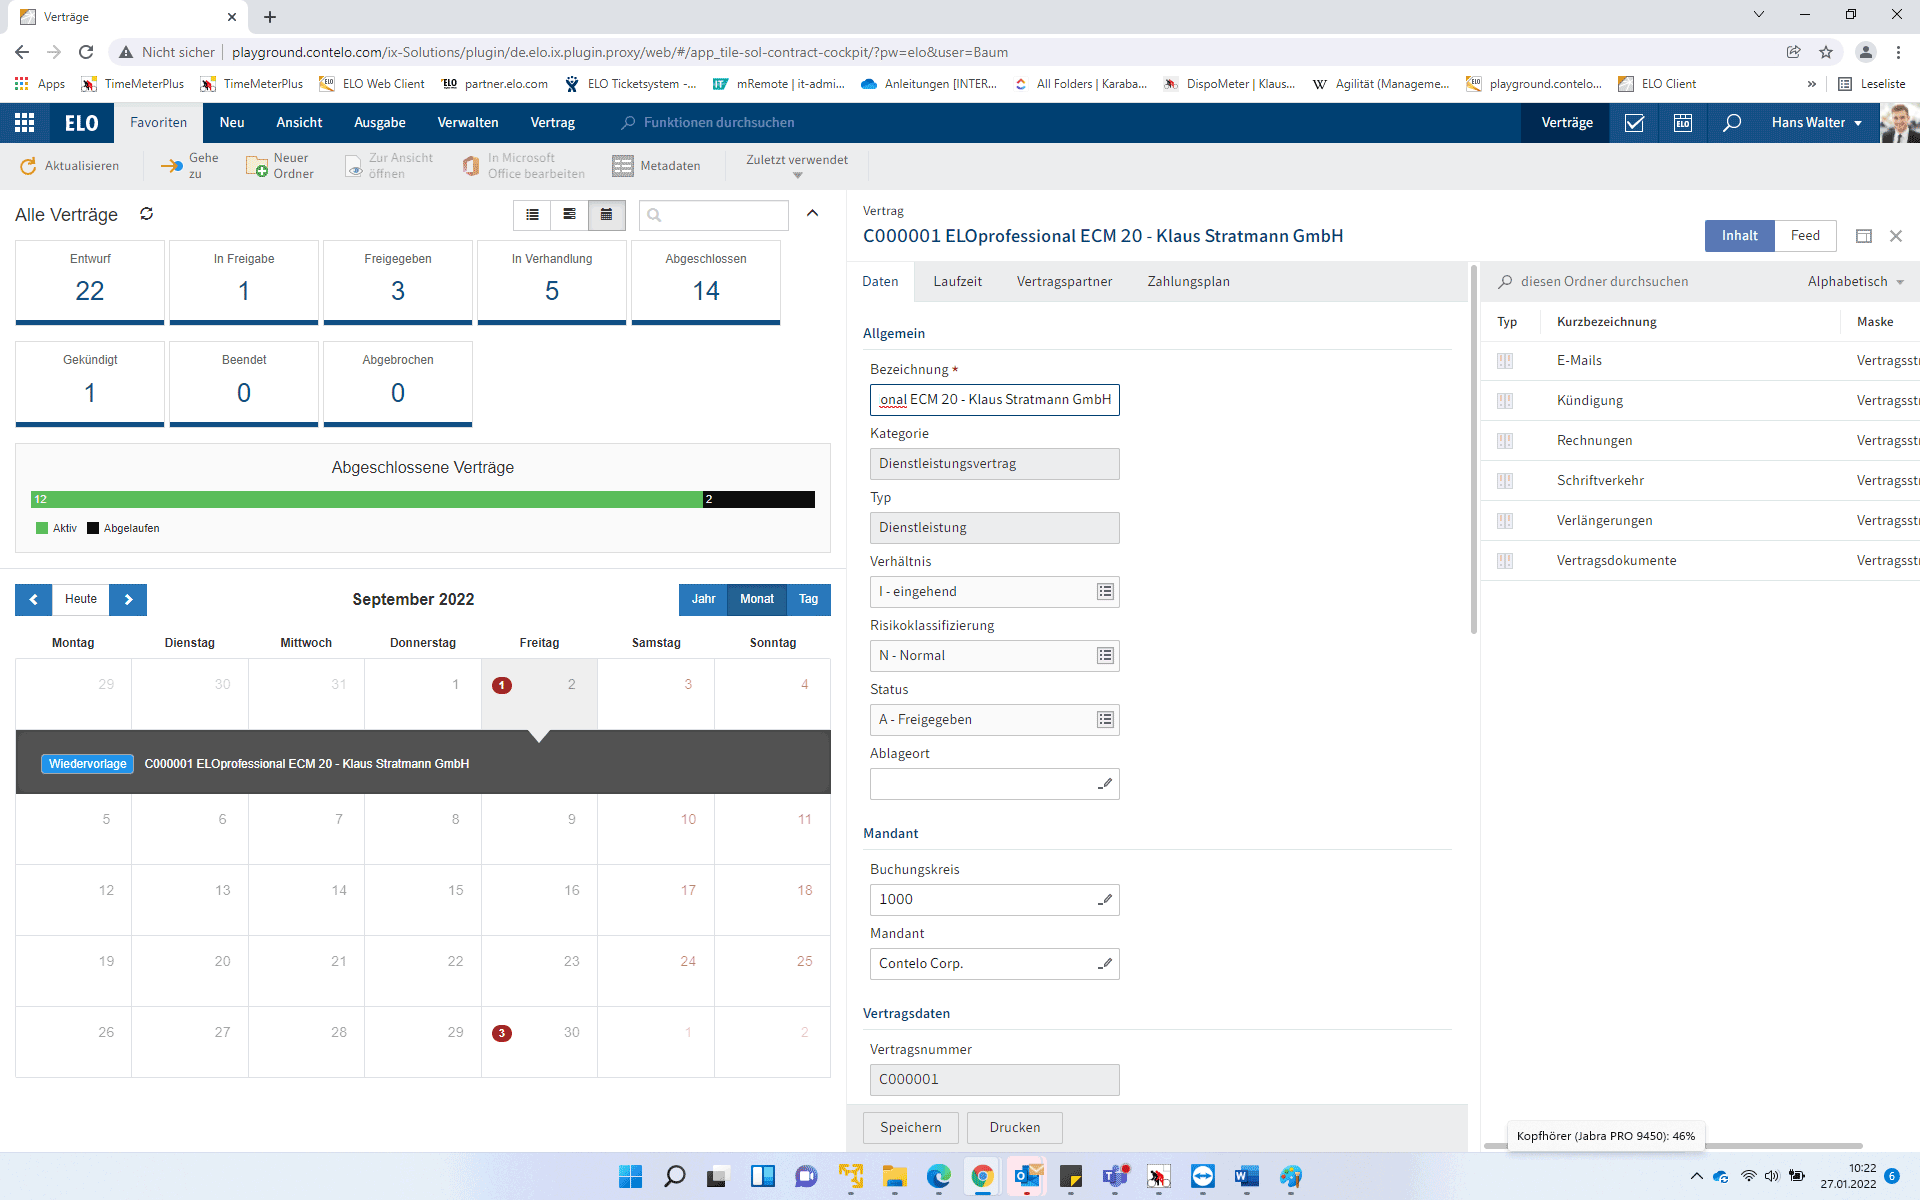The height and width of the screenshot is (1200, 1920).
Task: Switch to calendar view
Action: pyautogui.click(x=606, y=215)
